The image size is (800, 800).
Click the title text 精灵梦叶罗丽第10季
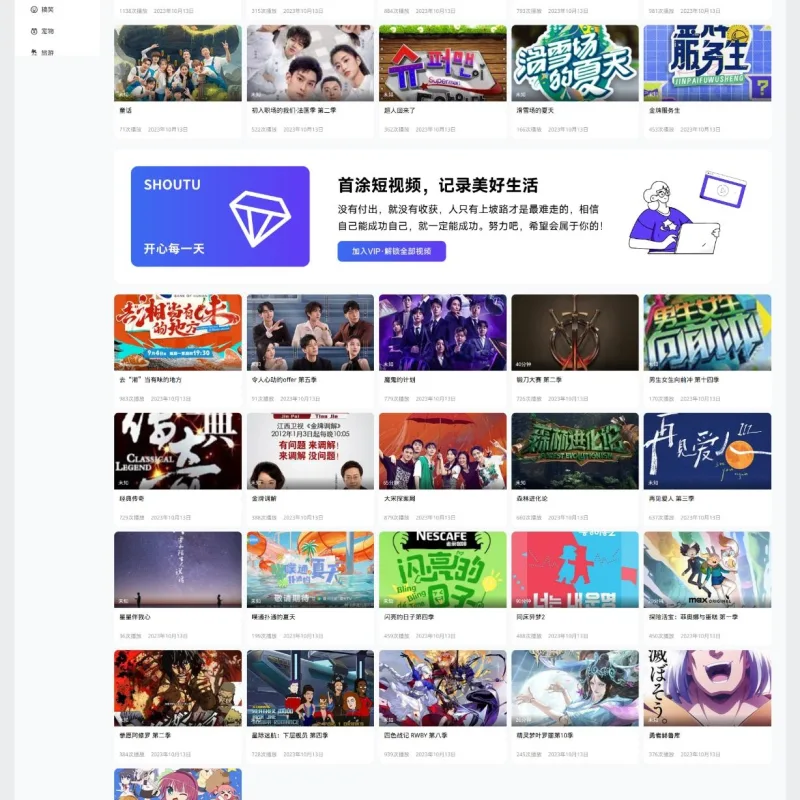tap(544, 735)
